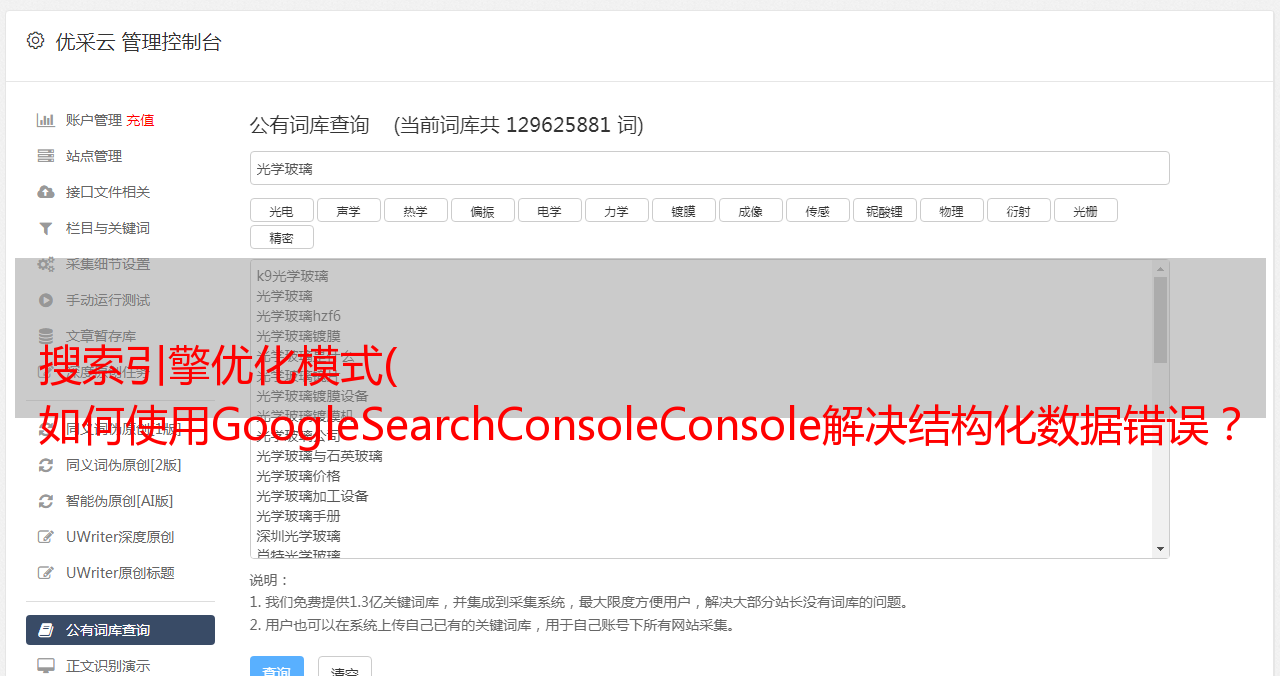Open 手动运行测试 via its play icon
This screenshot has height=676, width=1280.
point(46,300)
